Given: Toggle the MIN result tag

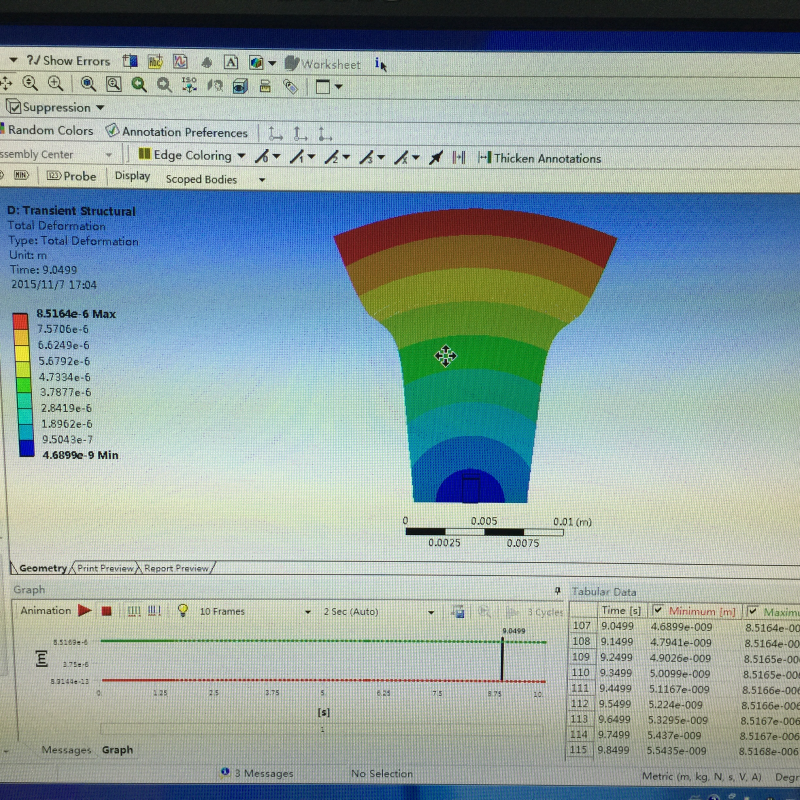Looking at the screenshot, I should 20,175.
